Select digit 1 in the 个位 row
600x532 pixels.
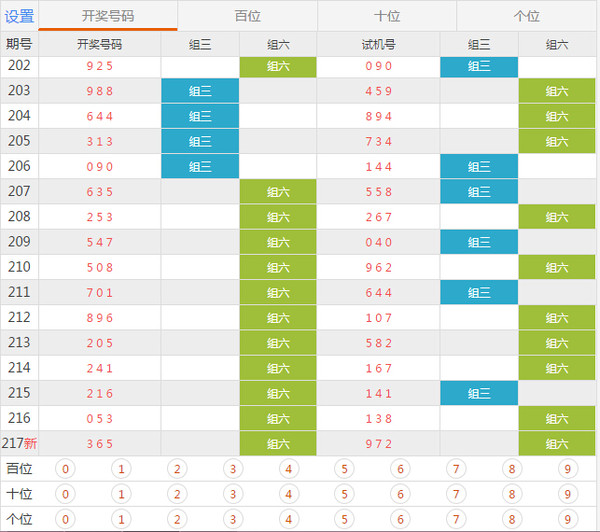tap(121, 520)
